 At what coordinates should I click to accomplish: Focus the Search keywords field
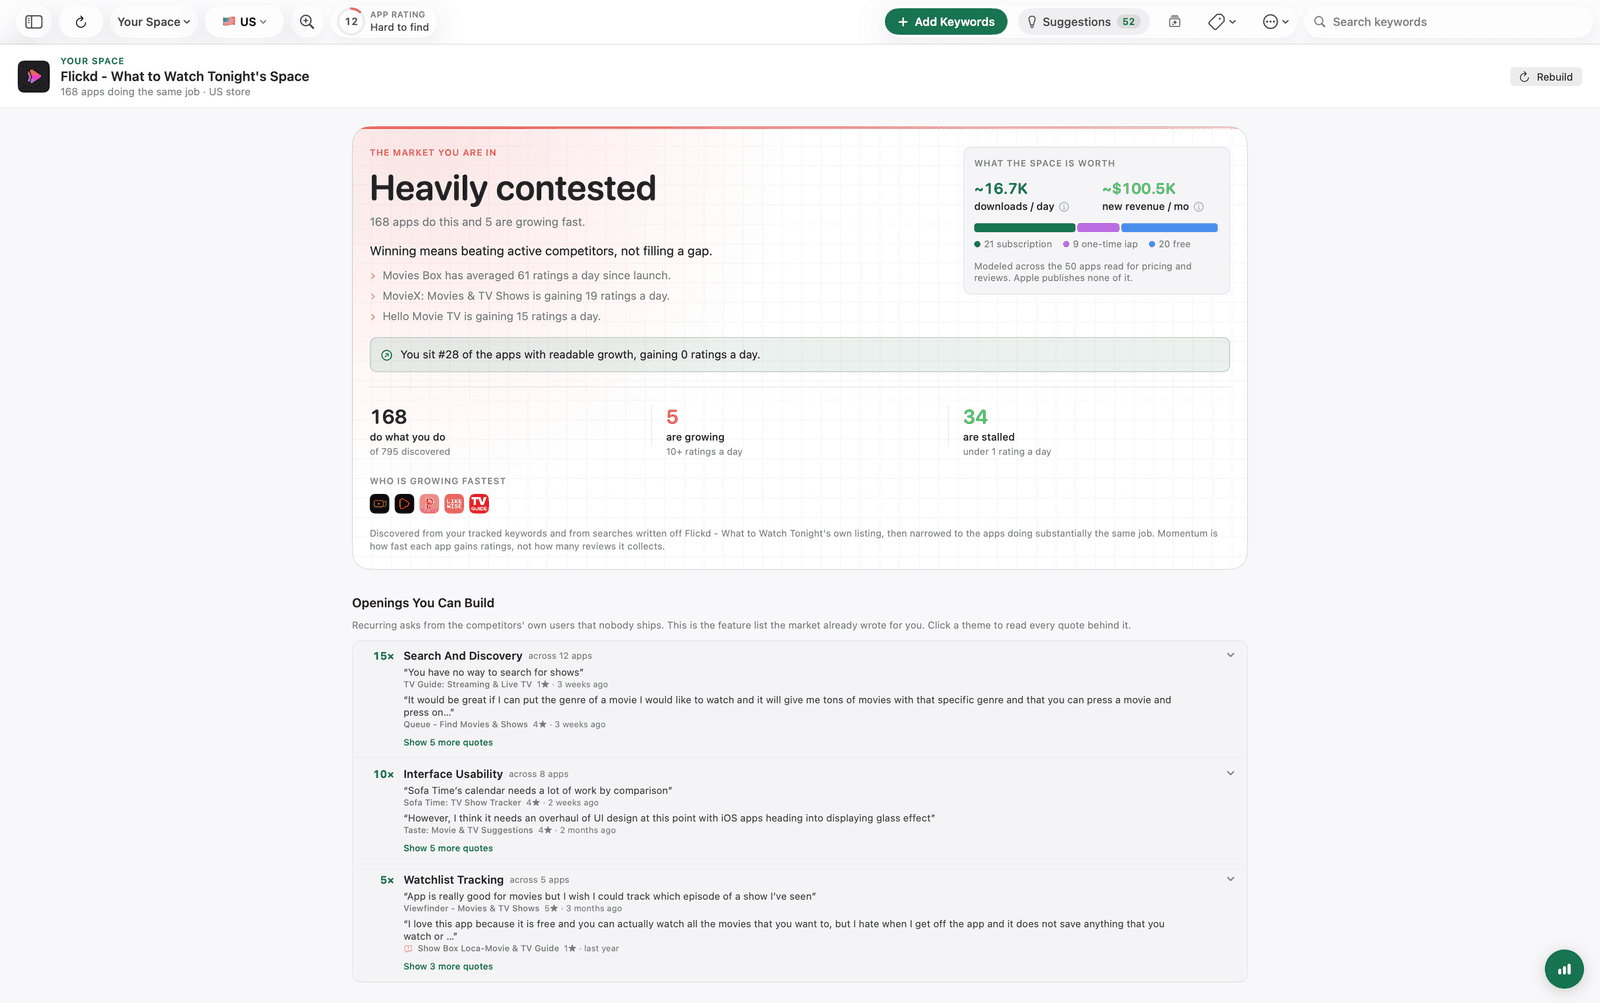[1448, 21]
